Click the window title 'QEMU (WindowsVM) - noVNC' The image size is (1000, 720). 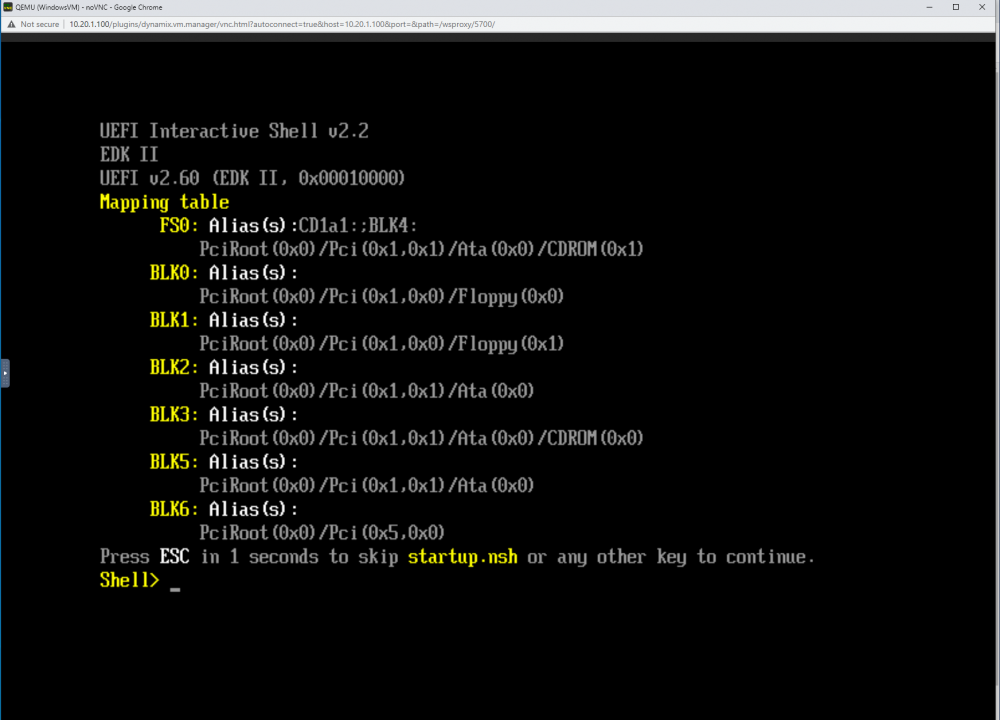[x=89, y=7]
